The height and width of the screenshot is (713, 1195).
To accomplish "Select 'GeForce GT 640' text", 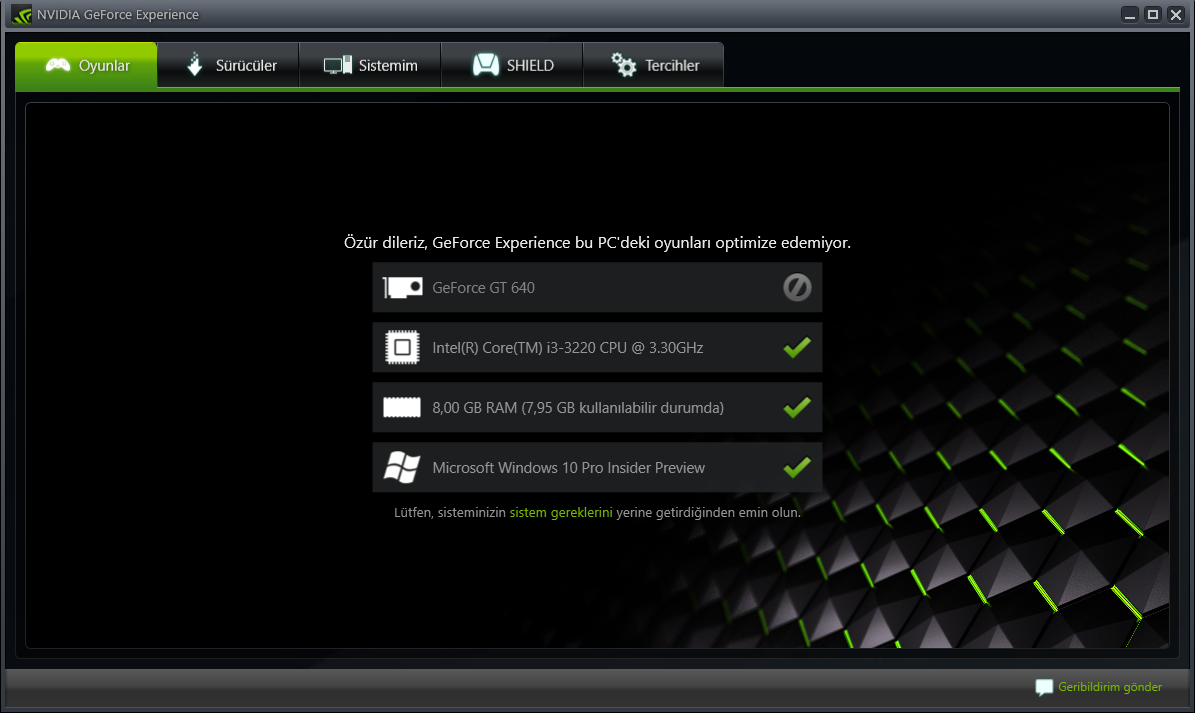I will 483,288.
